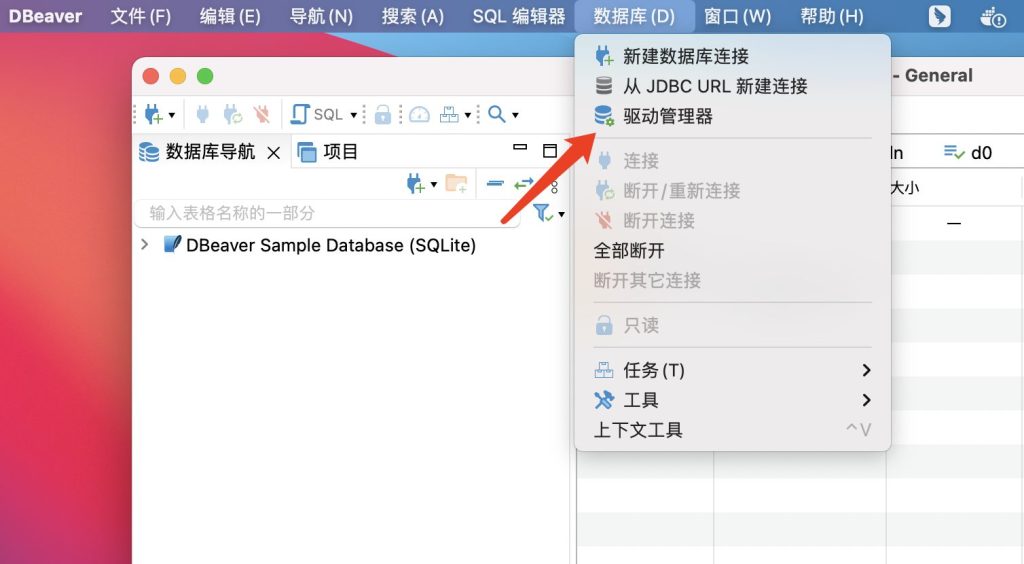The width and height of the screenshot is (1024, 564).
Task: Open the 搜索 (A) menu
Action: 412,16
